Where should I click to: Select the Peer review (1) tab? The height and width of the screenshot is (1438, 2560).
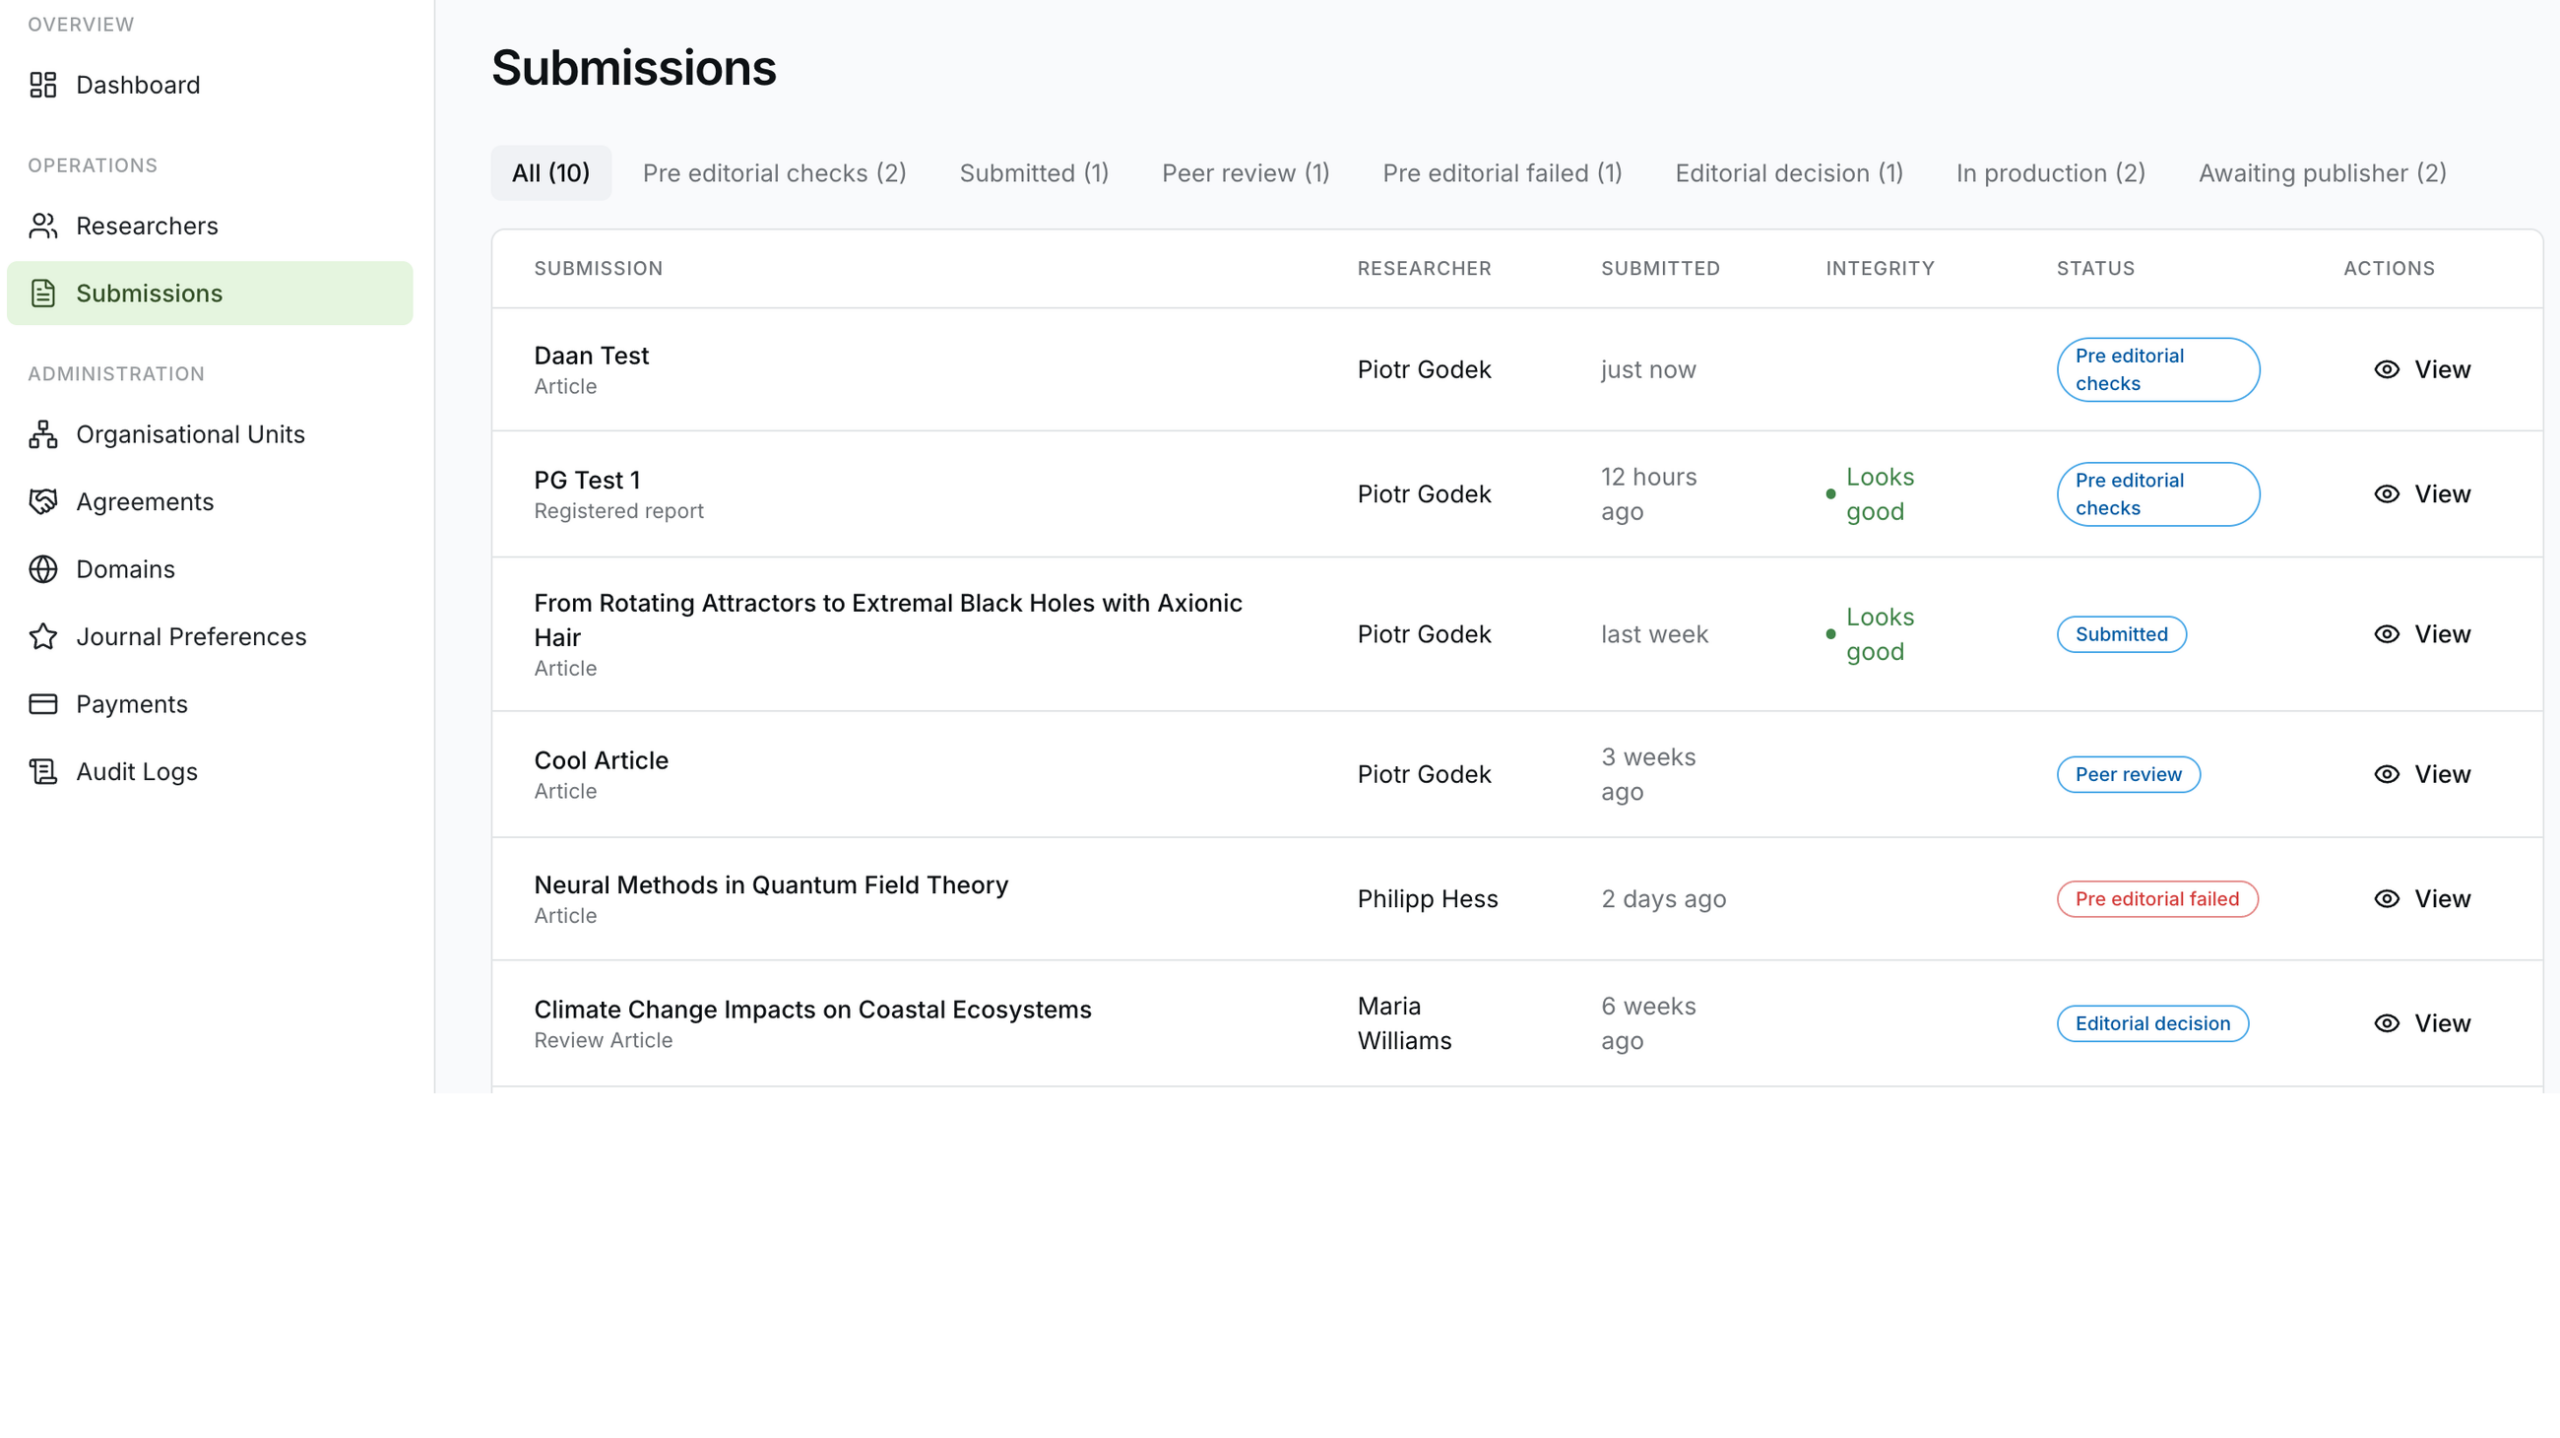[x=1245, y=173]
